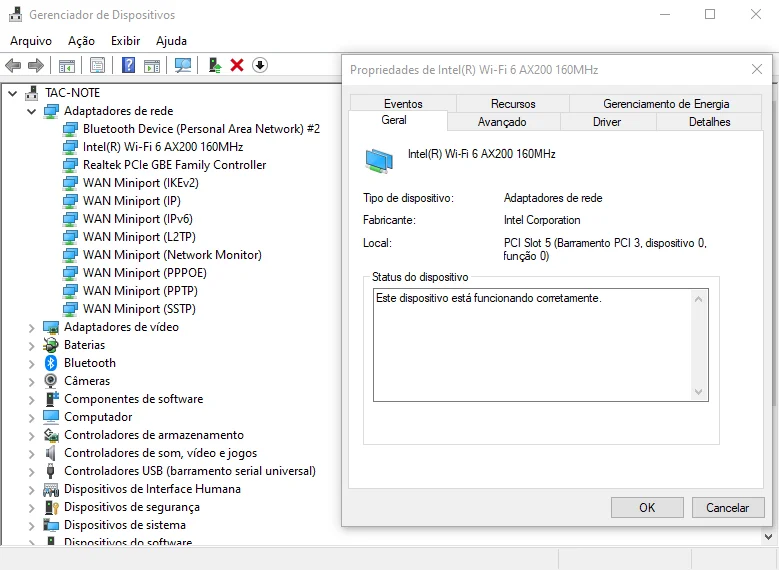
Task: Open the Ajuda menu
Action: (x=171, y=41)
